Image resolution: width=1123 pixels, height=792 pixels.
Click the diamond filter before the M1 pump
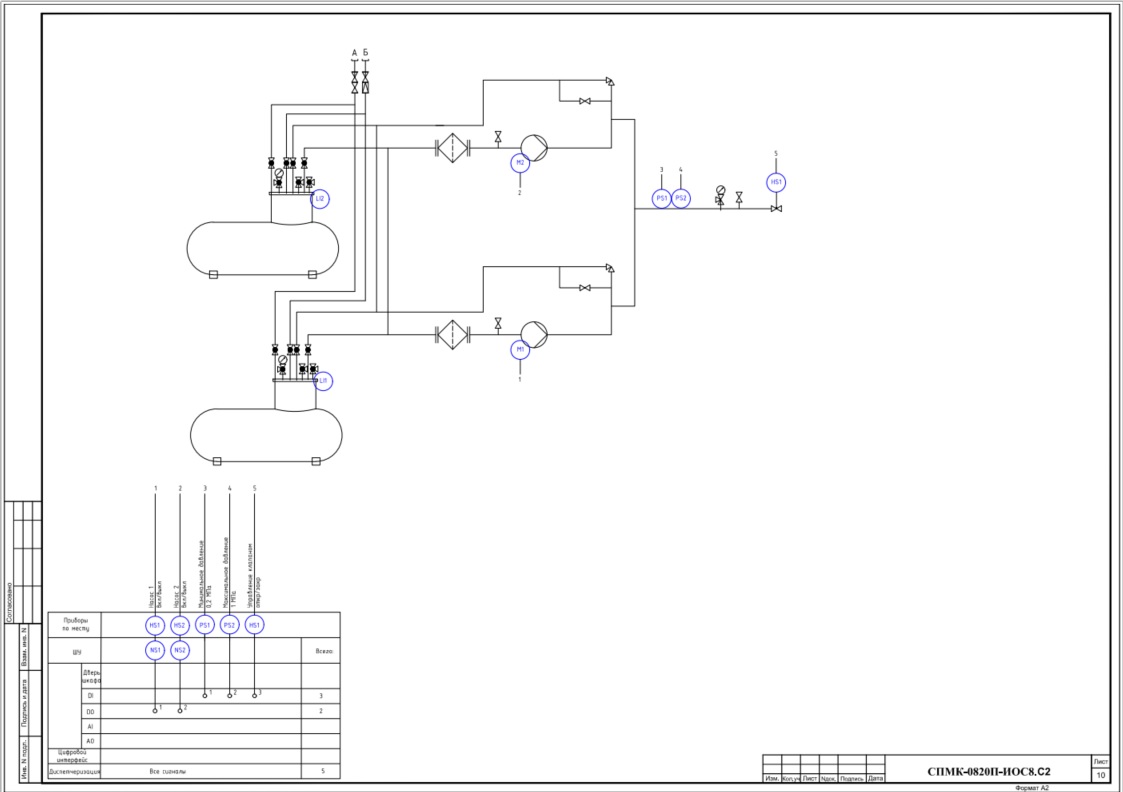point(453,334)
